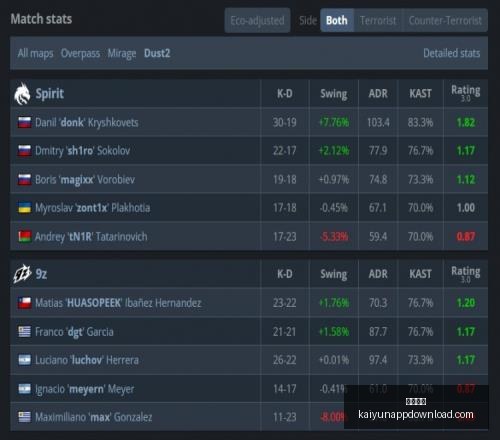Open the All maps tab
The width and height of the screenshot is (500, 440).
(x=35, y=53)
